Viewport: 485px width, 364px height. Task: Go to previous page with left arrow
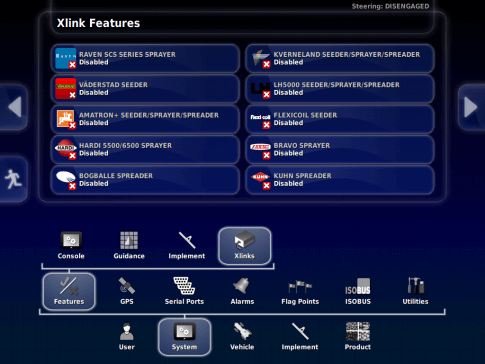14,107
